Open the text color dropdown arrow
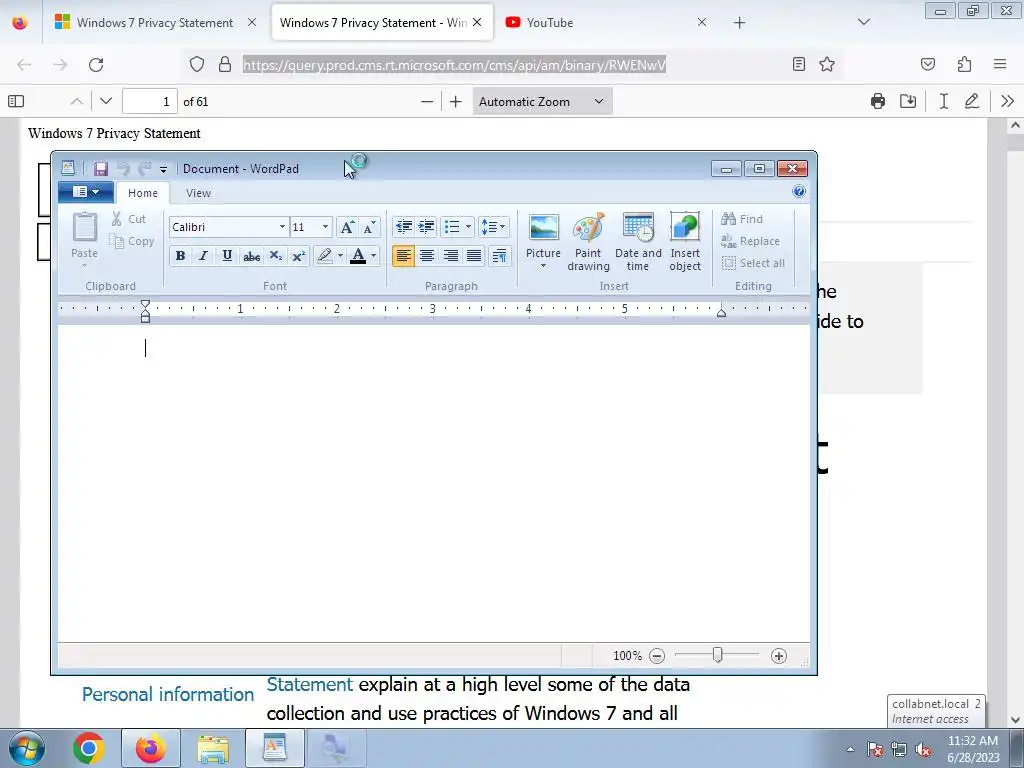Image resolution: width=1024 pixels, height=768 pixels. (374, 255)
